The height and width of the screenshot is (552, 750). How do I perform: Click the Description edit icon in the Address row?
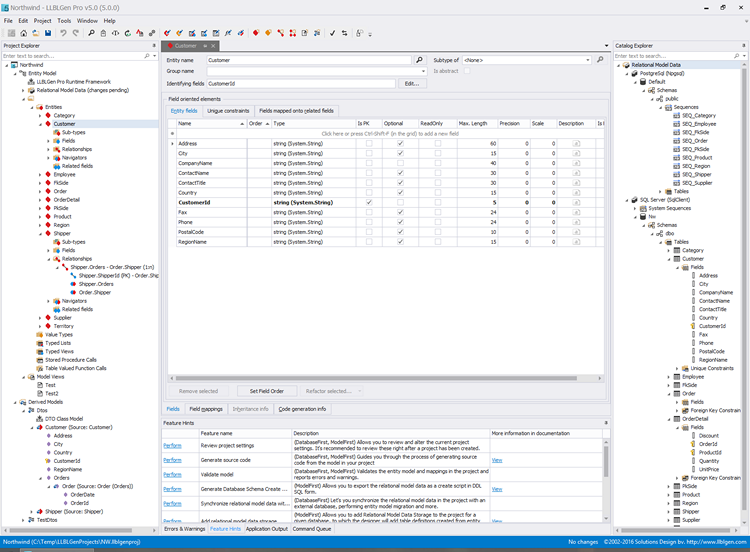[x=576, y=144]
